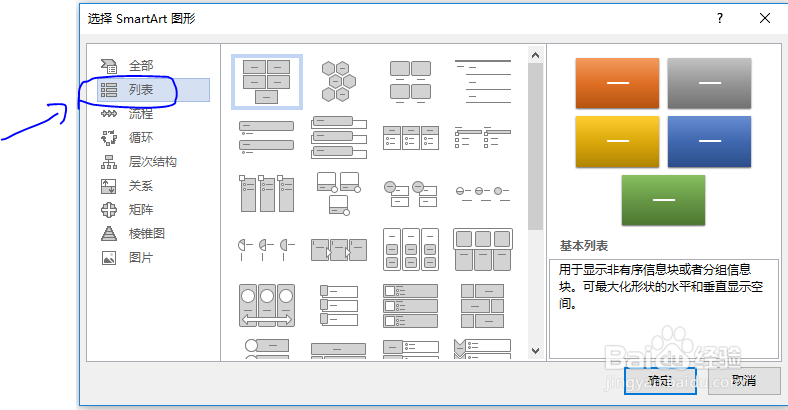Select the Increasing Circle Process layout

[x=483, y=193]
